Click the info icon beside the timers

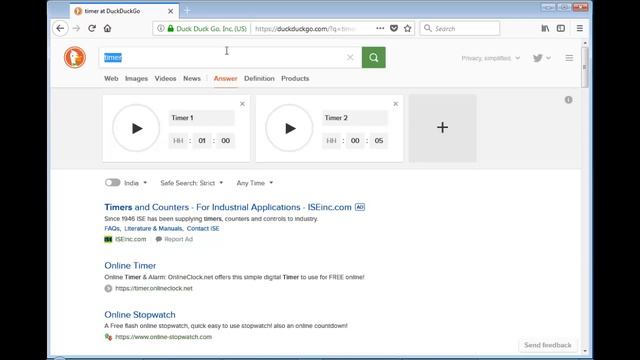[x=569, y=100]
